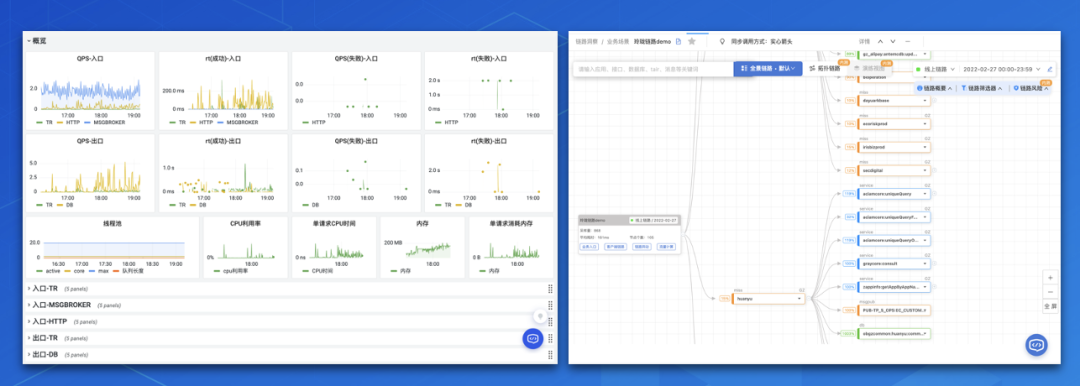Open dropdown on huanyu node
This screenshot has width=1080, height=386.
pos(800,298)
